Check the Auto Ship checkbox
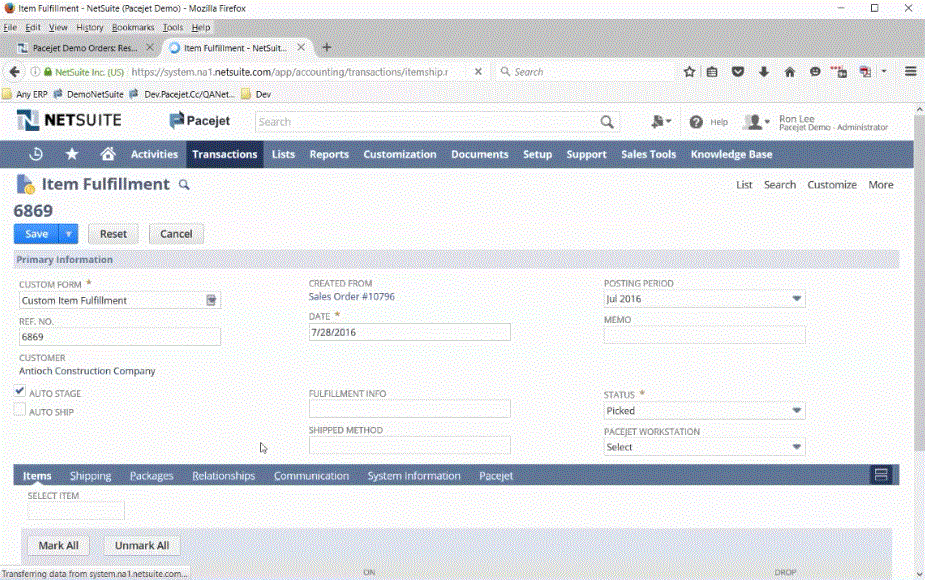Viewport: 925px width, 580px height. (19, 409)
